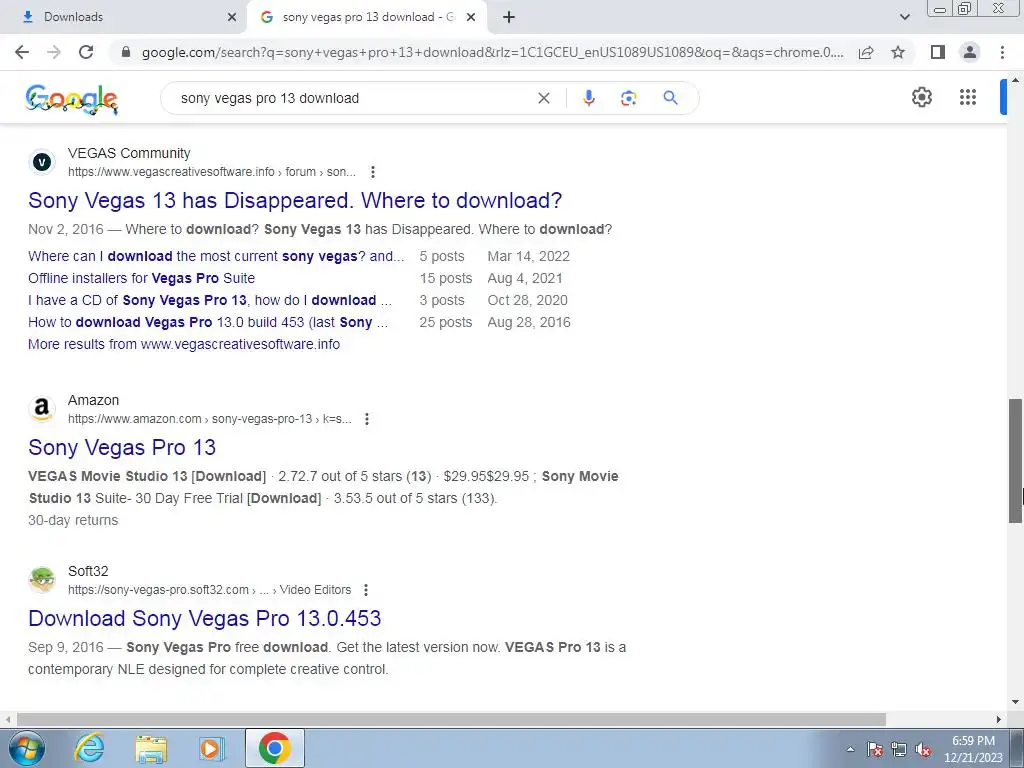Open the Chrome side panel
1024x768 pixels.
[x=938, y=52]
